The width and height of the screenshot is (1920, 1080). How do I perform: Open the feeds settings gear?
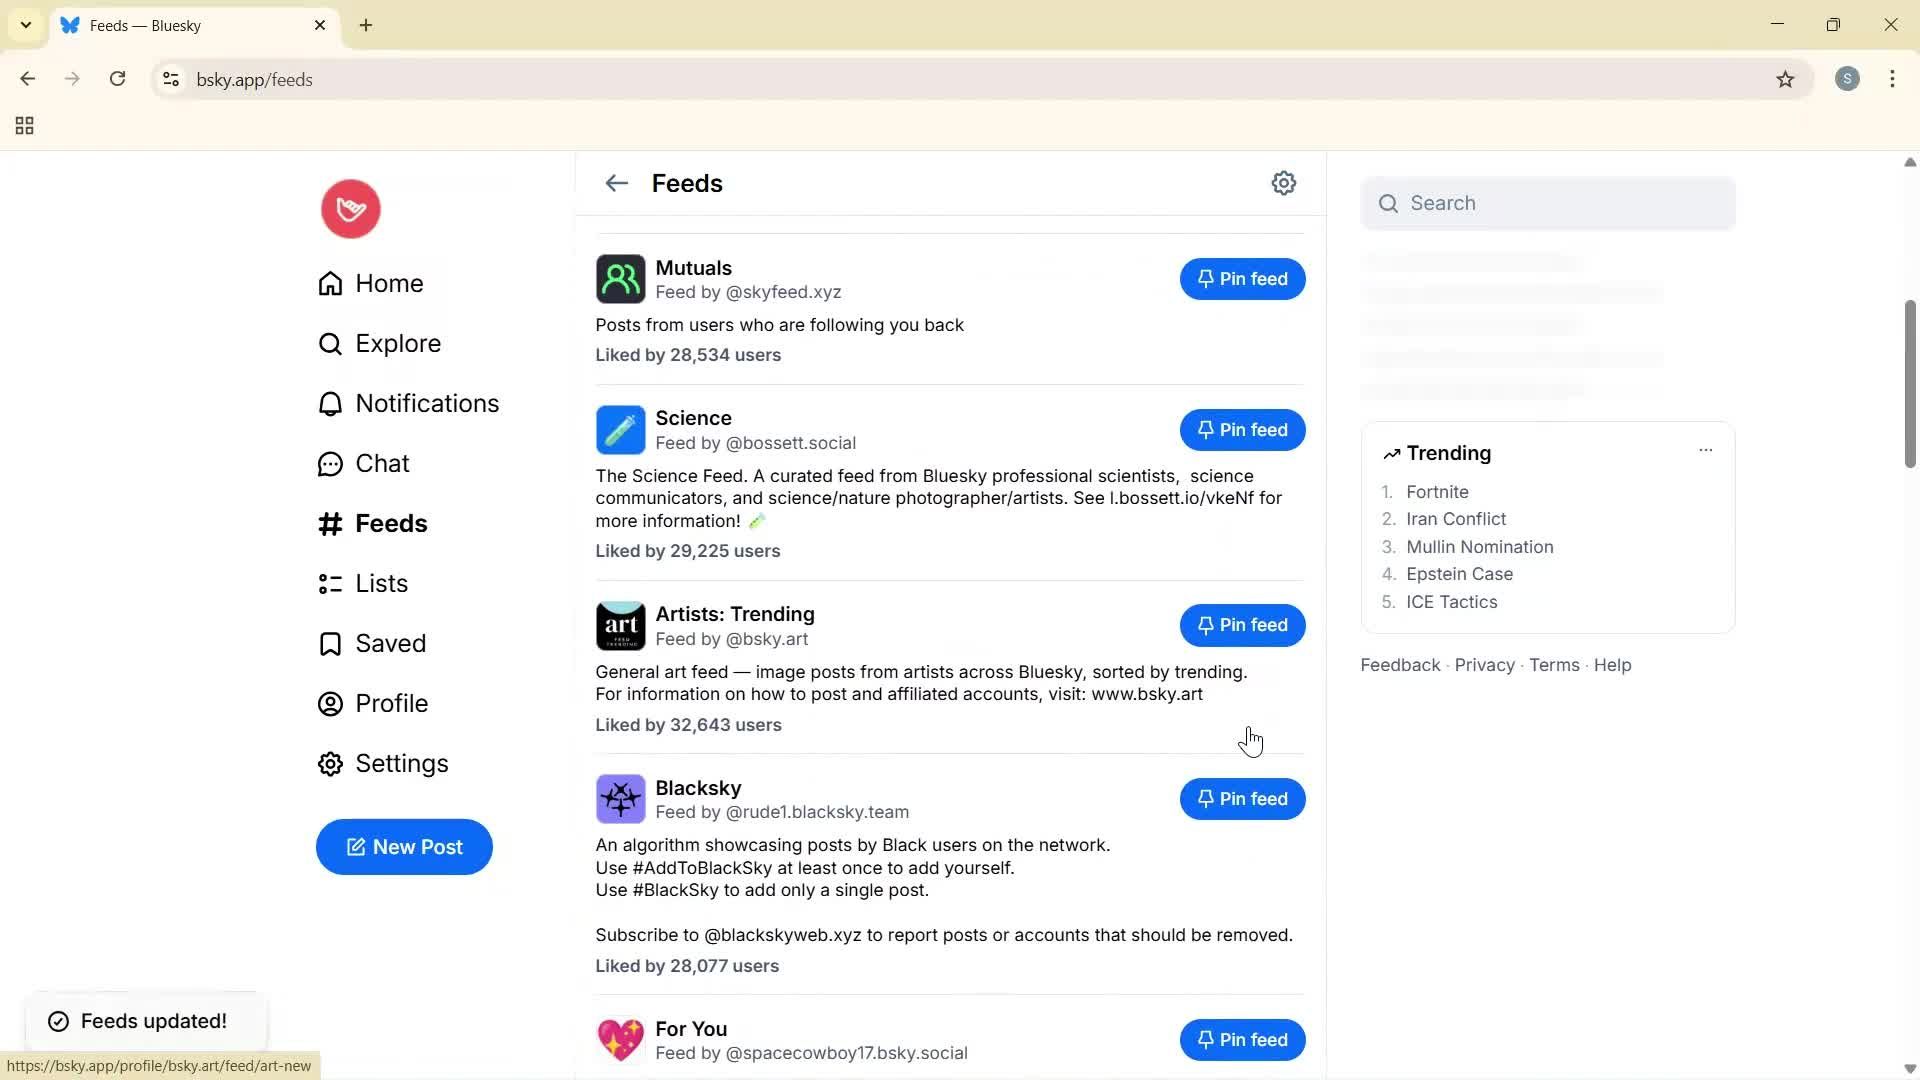(1284, 183)
